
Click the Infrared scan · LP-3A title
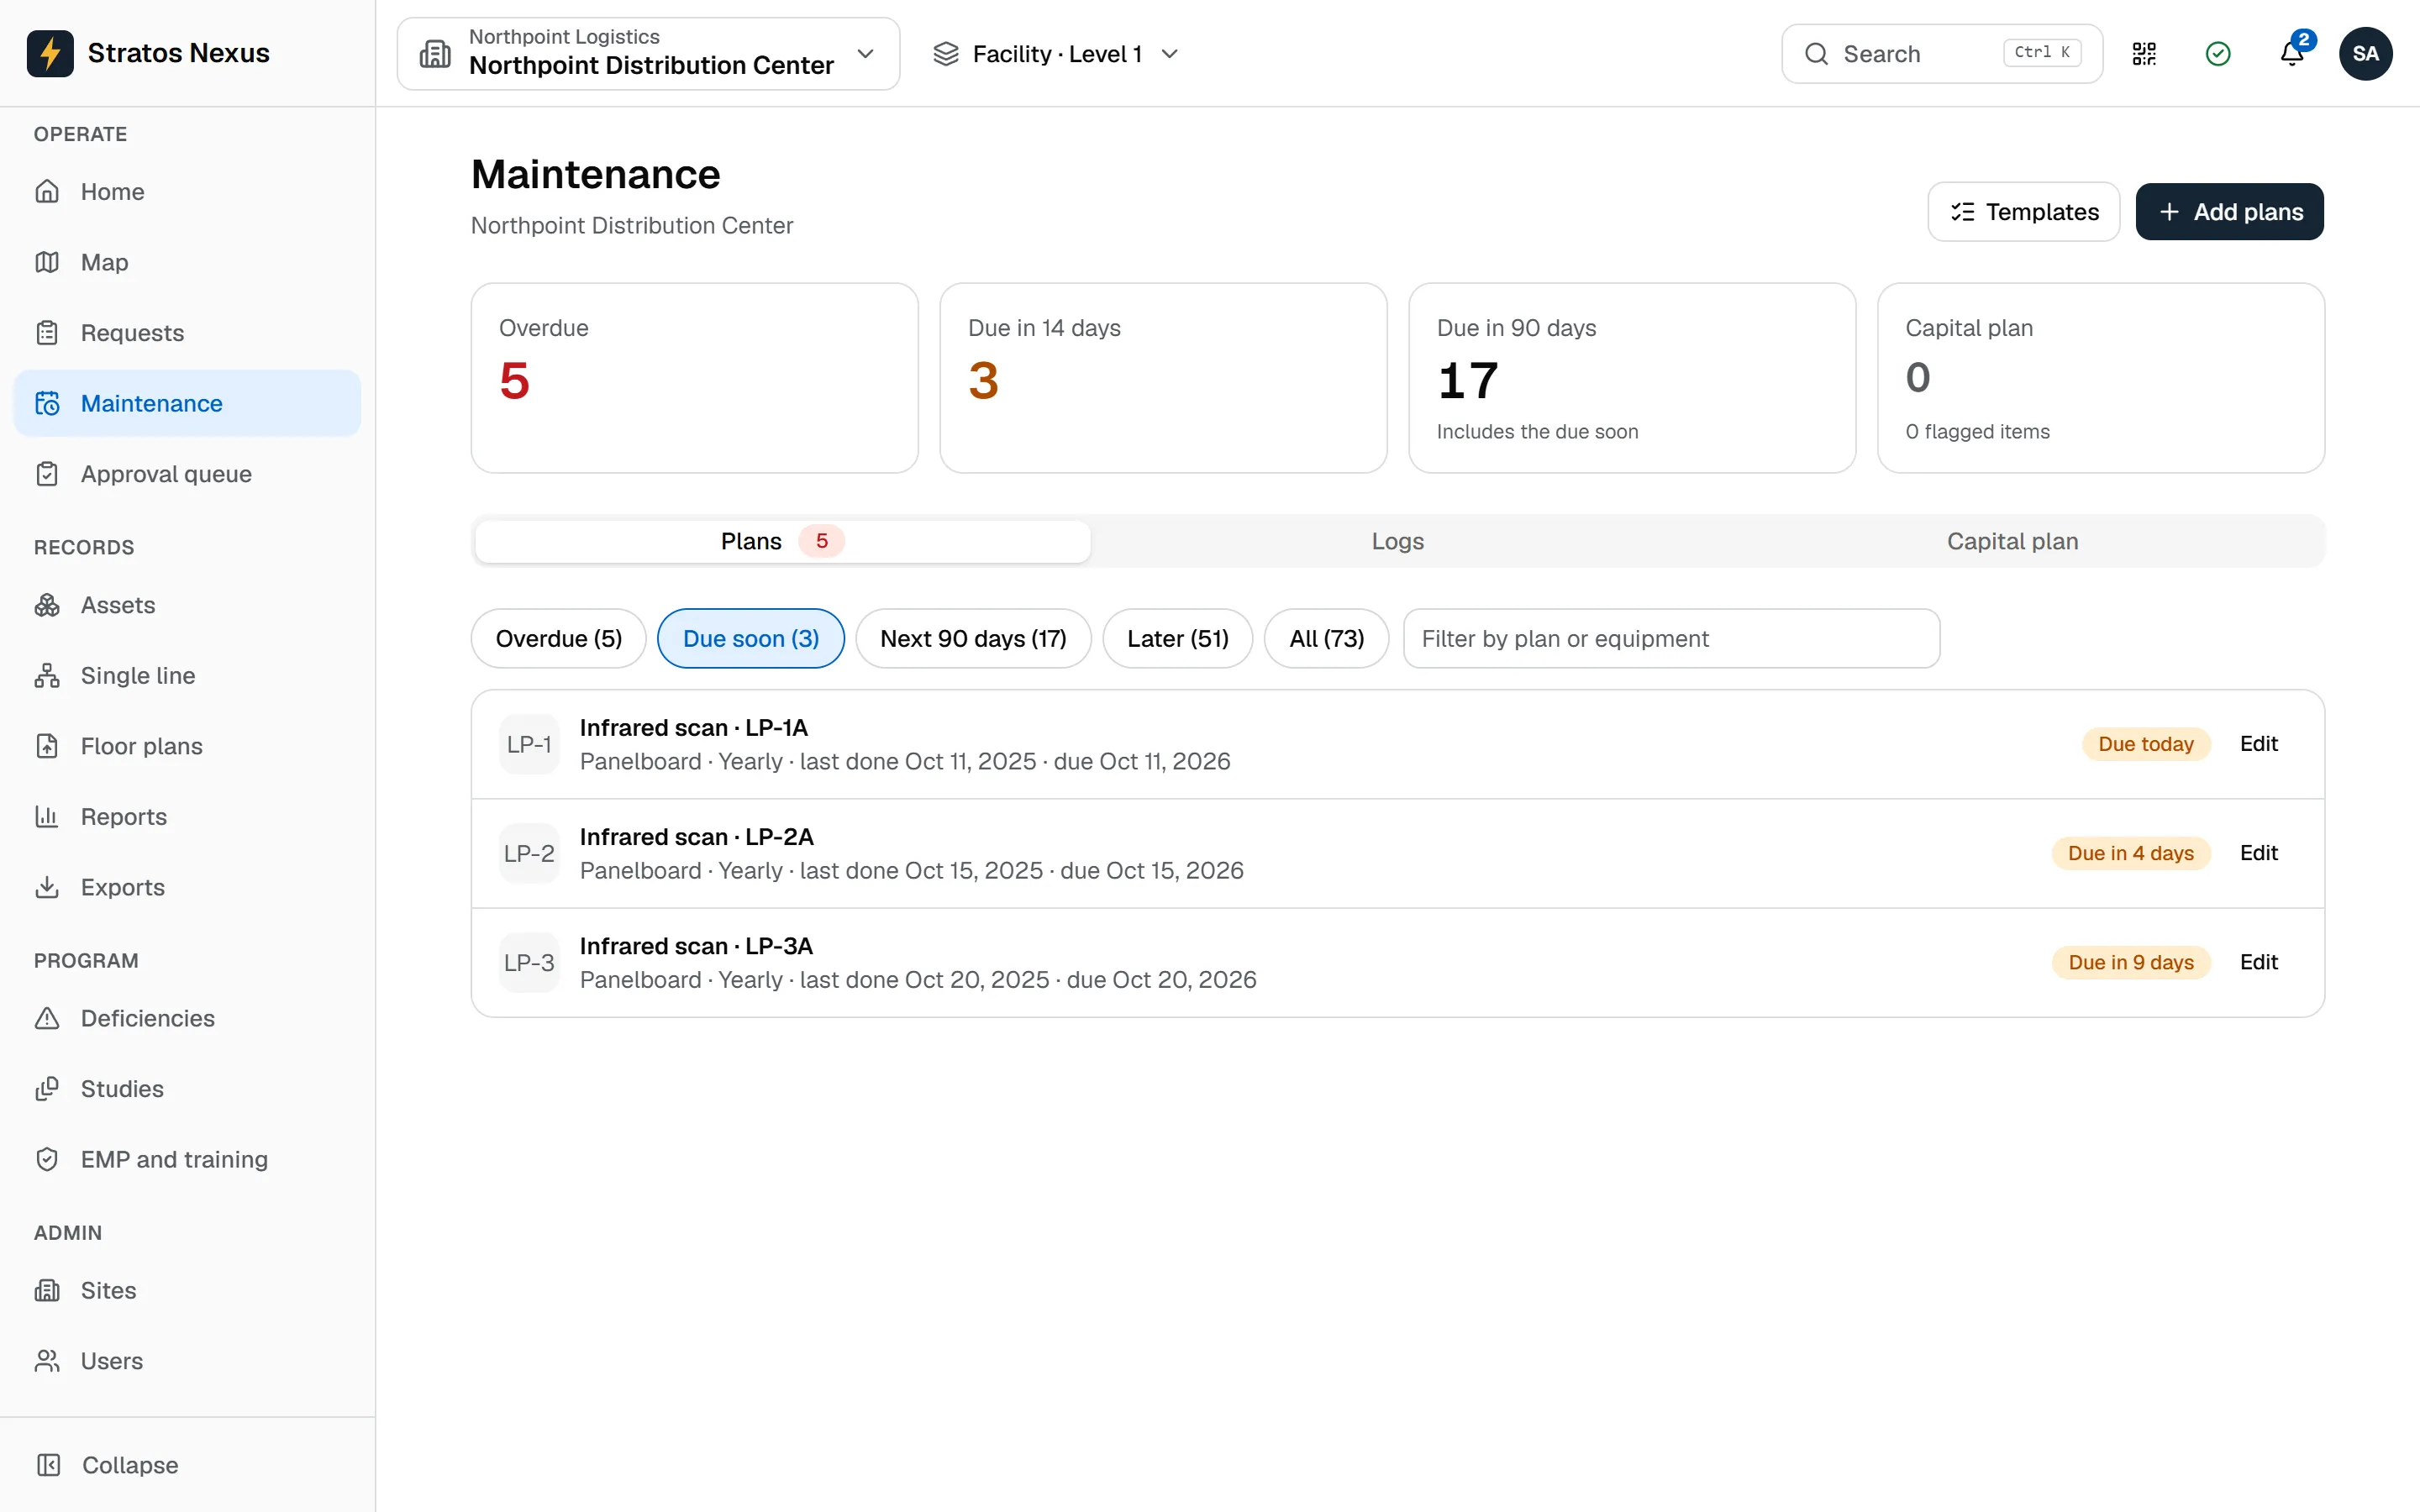click(x=697, y=946)
